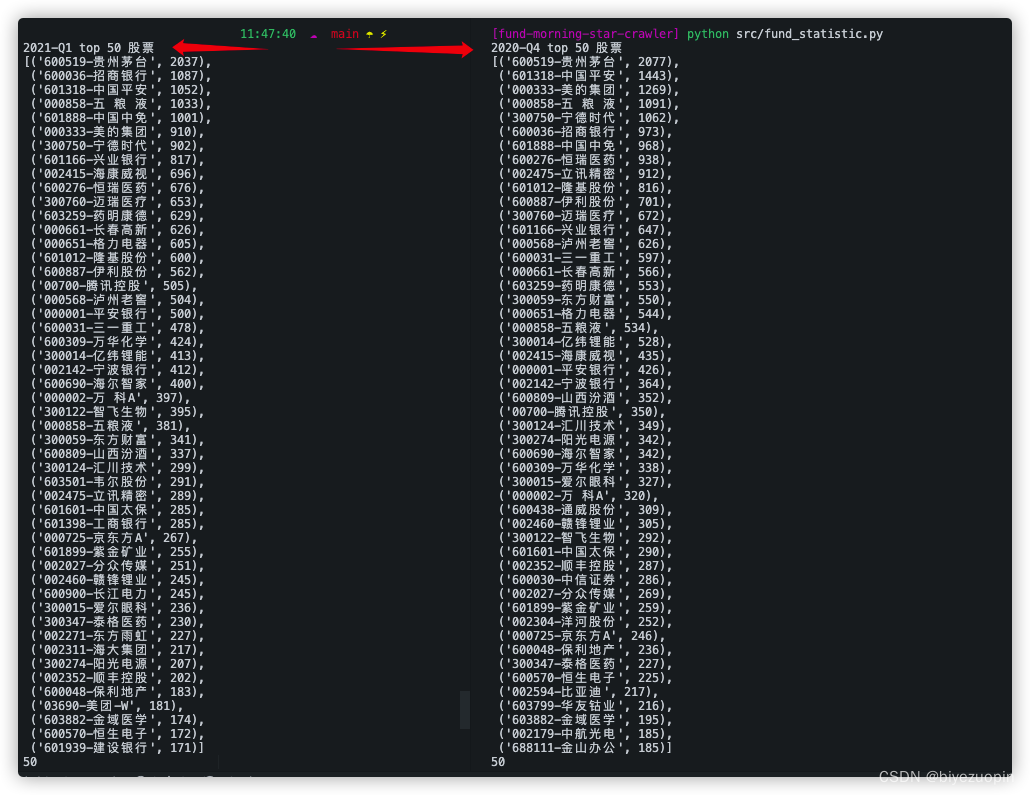Viewport: 1030px width, 795px height.
Task: Click the src/fund_statistic.py script path
Action: click(809, 34)
